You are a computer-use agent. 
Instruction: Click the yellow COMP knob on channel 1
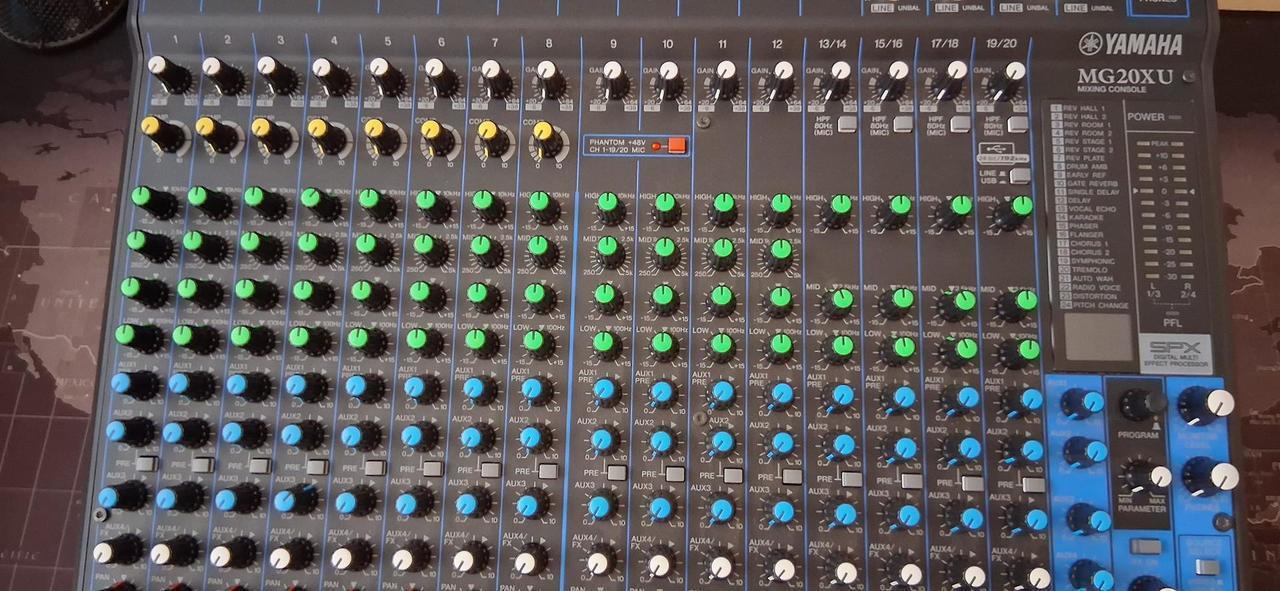point(154,128)
